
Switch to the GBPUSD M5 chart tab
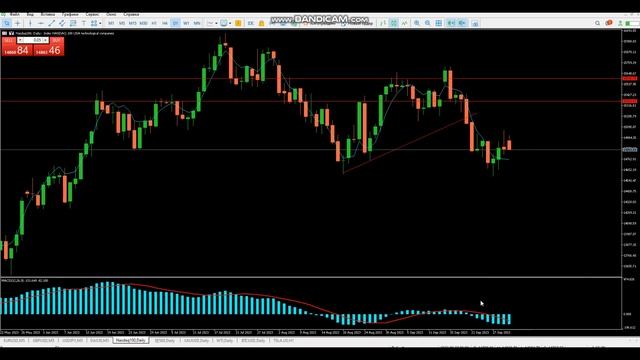click(x=44, y=340)
